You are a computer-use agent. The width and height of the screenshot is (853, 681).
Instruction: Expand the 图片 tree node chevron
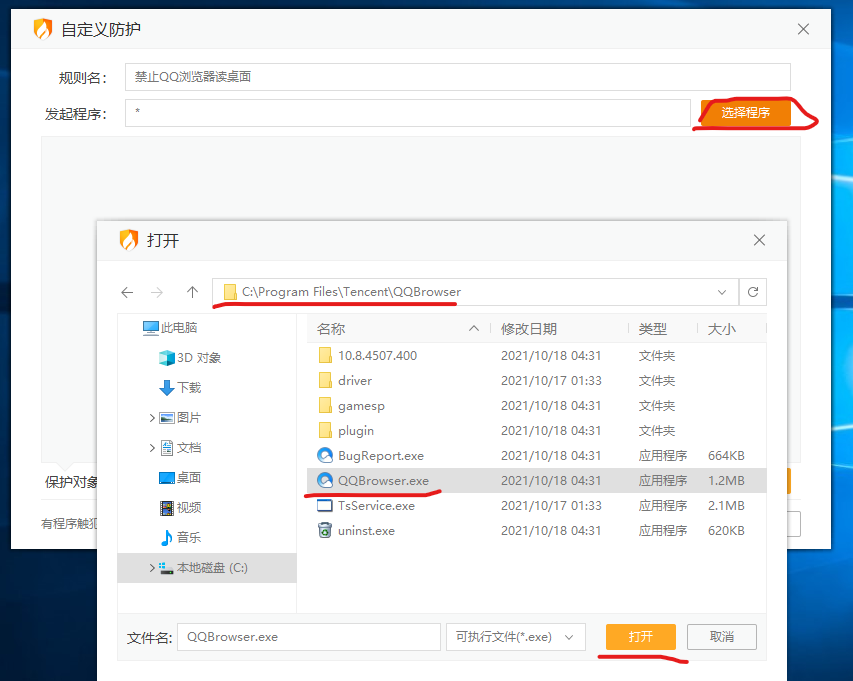coord(152,418)
